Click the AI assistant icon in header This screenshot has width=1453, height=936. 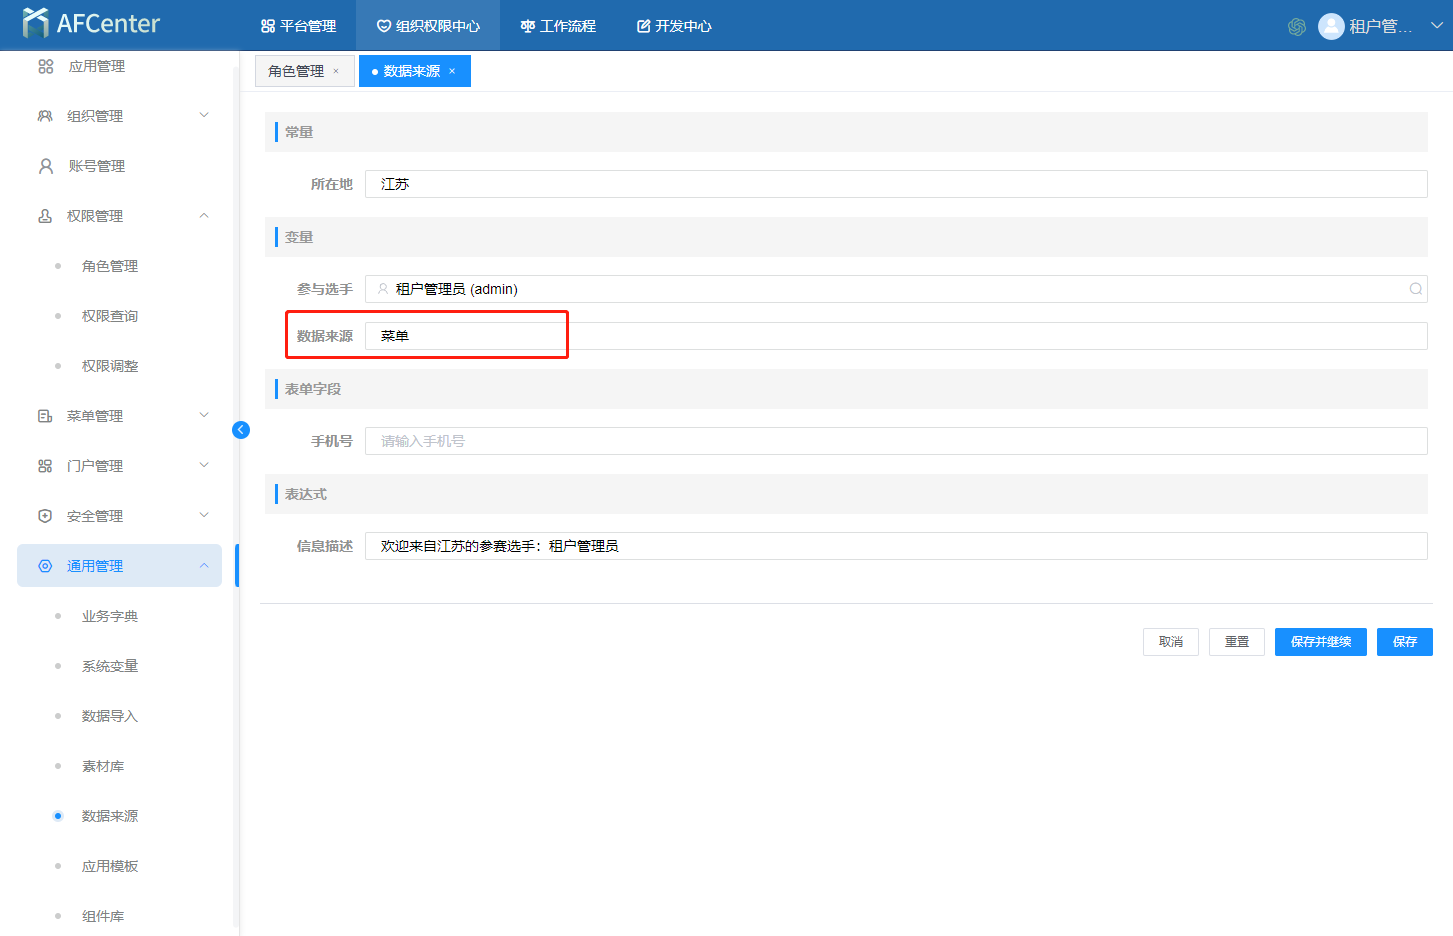point(1297,27)
